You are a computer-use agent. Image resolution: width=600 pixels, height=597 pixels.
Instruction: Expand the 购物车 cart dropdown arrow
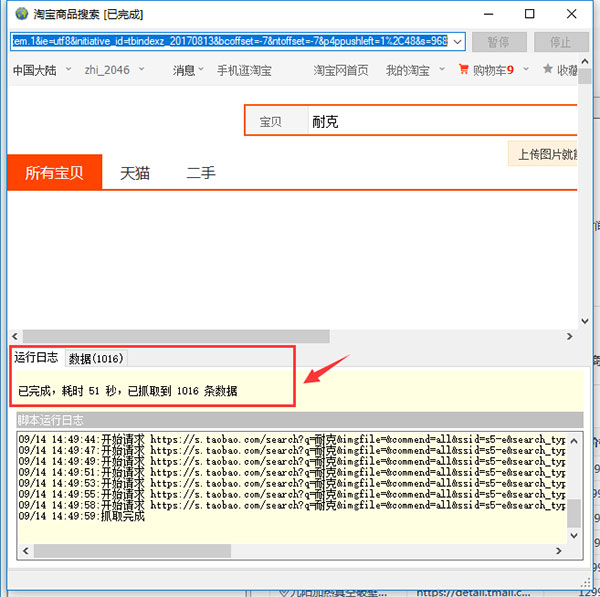pyautogui.click(x=526, y=69)
